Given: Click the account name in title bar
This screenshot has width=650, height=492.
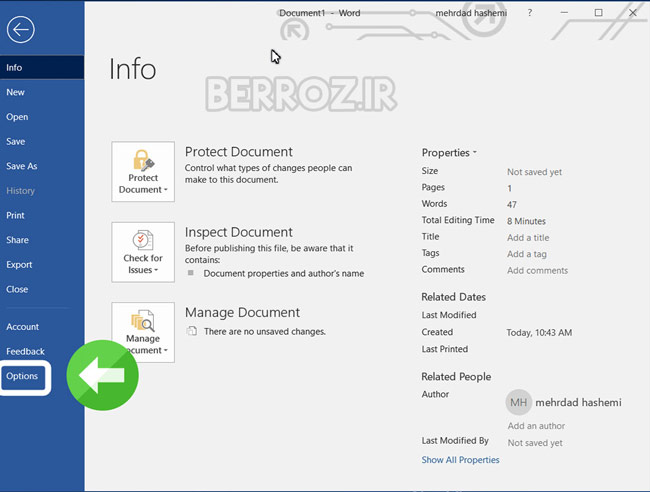Looking at the screenshot, I should [x=471, y=13].
